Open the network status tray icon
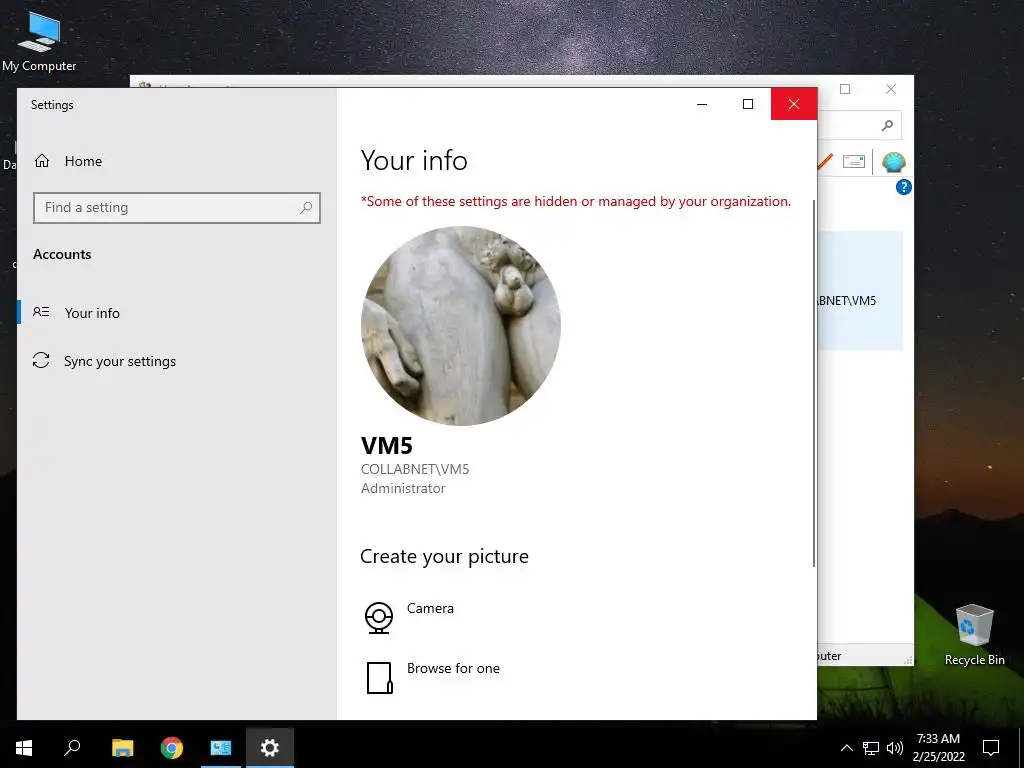 tap(871, 748)
